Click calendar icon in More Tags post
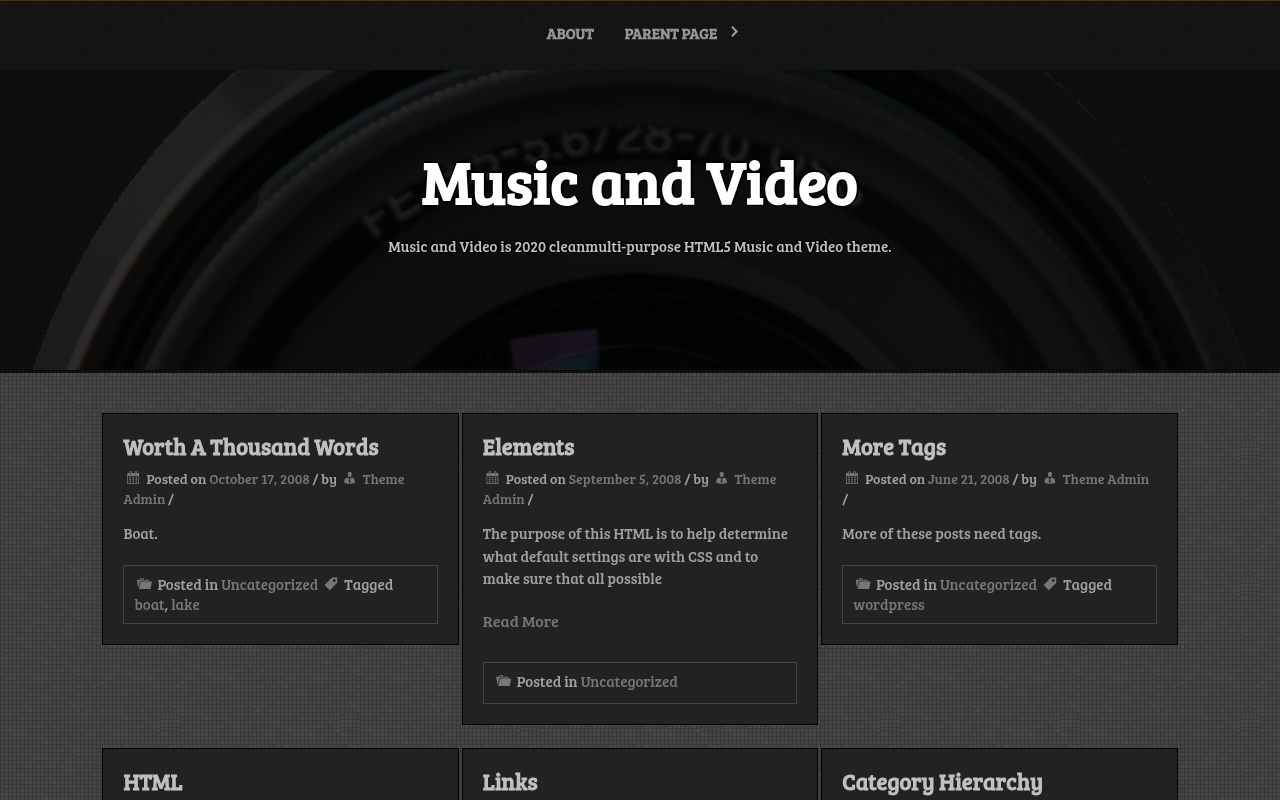This screenshot has height=800, width=1280. click(x=852, y=478)
